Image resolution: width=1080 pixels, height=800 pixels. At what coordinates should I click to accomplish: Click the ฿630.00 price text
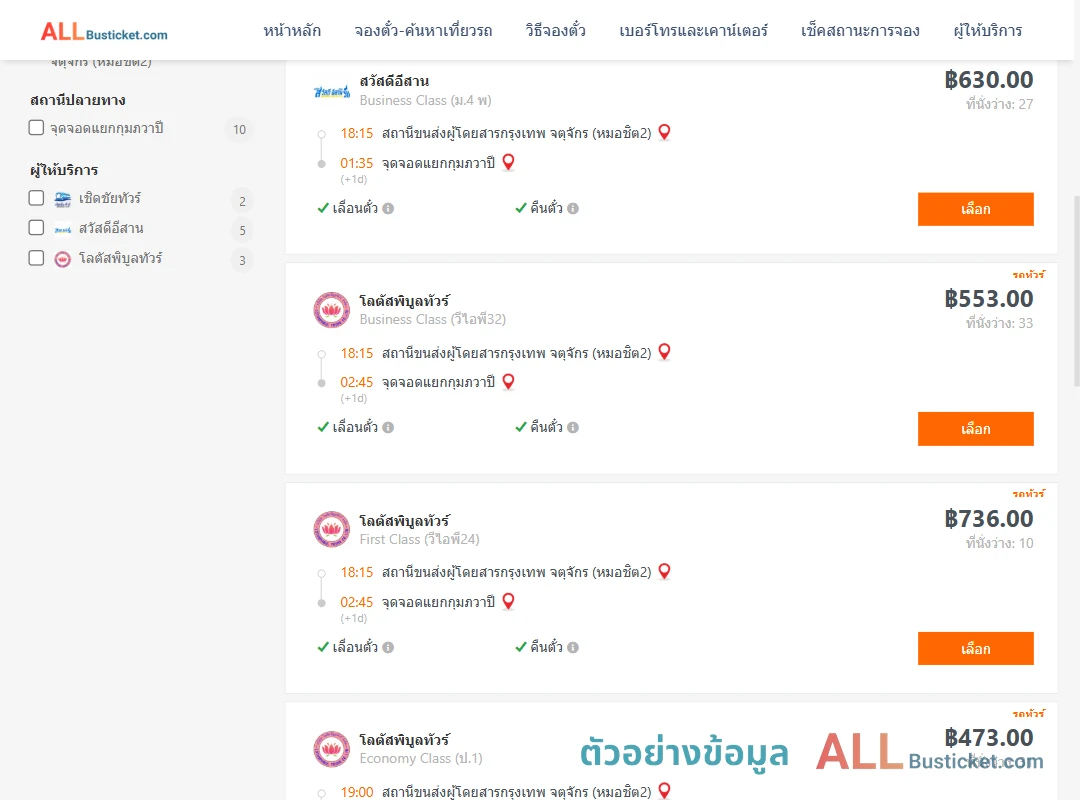point(989,80)
